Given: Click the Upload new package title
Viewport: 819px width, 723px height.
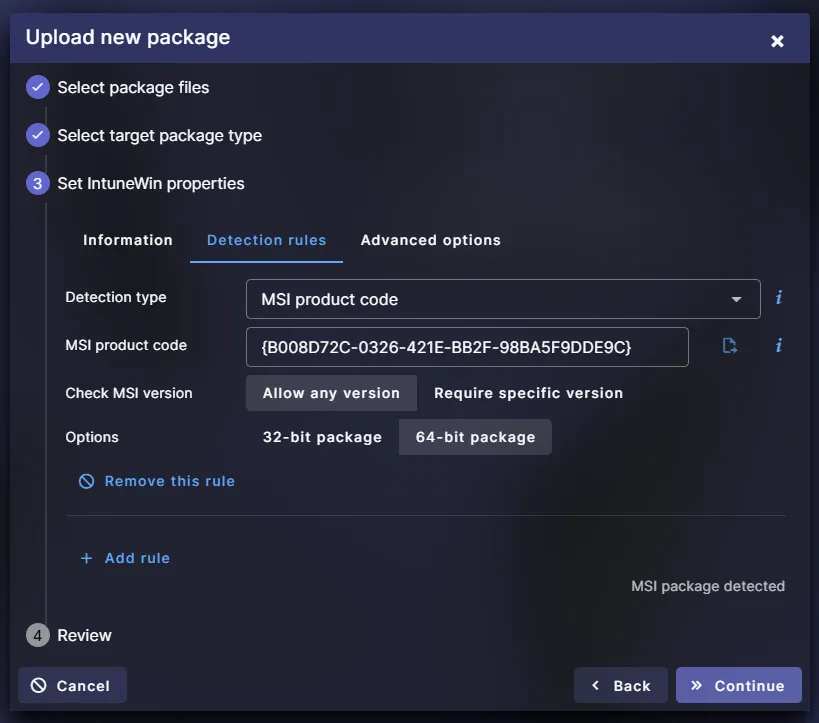Looking at the screenshot, I should [127, 37].
